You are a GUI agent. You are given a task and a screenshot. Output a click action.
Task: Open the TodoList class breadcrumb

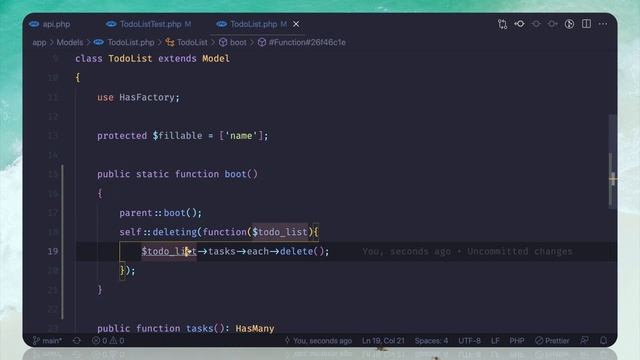pos(187,42)
